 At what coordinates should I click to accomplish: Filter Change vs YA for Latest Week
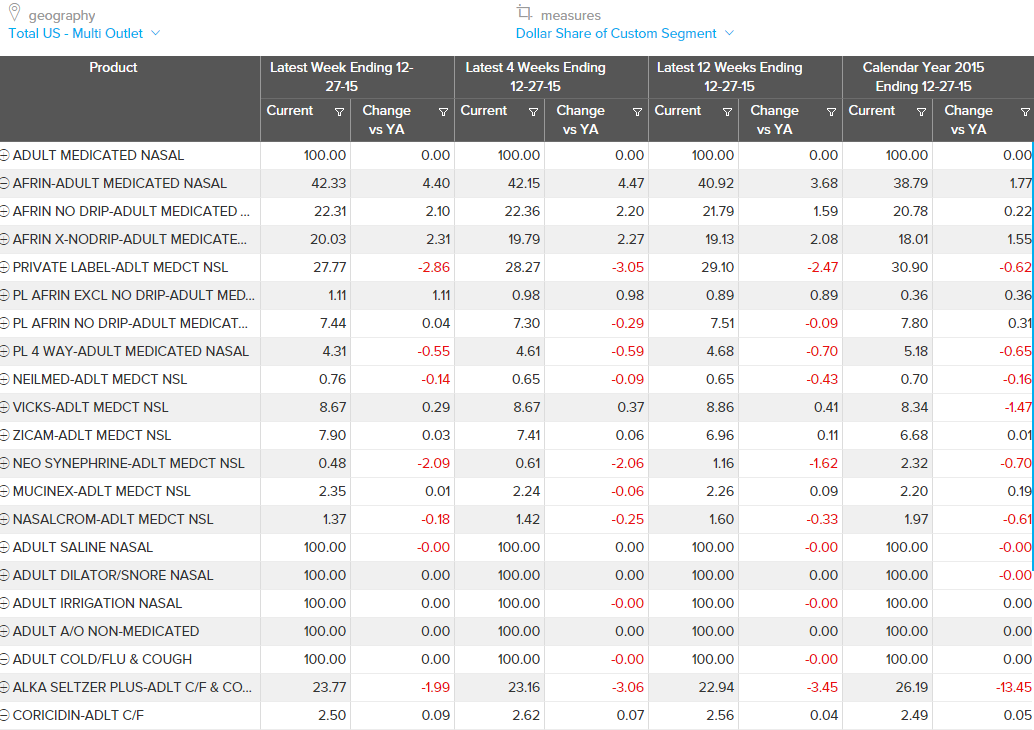point(443,112)
